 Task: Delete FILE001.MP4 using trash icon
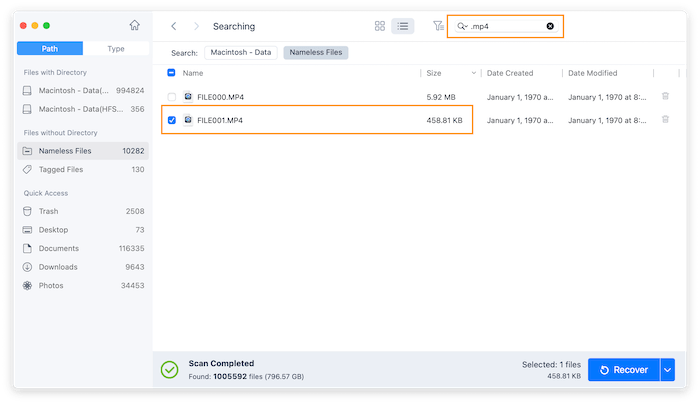point(666,120)
